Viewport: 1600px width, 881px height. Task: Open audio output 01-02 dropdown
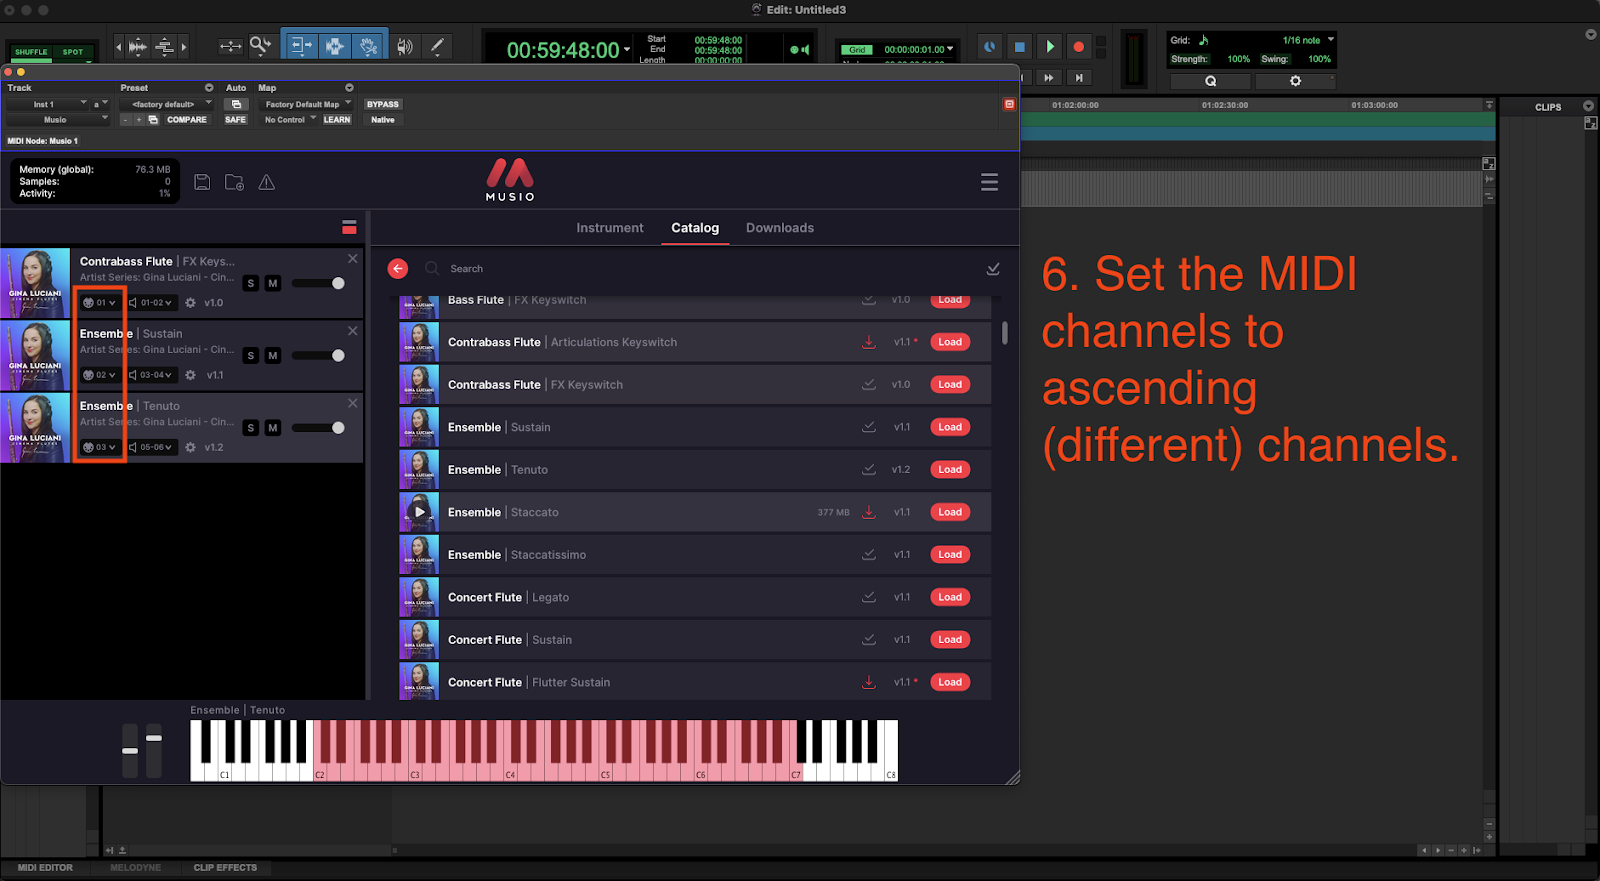click(x=151, y=302)
